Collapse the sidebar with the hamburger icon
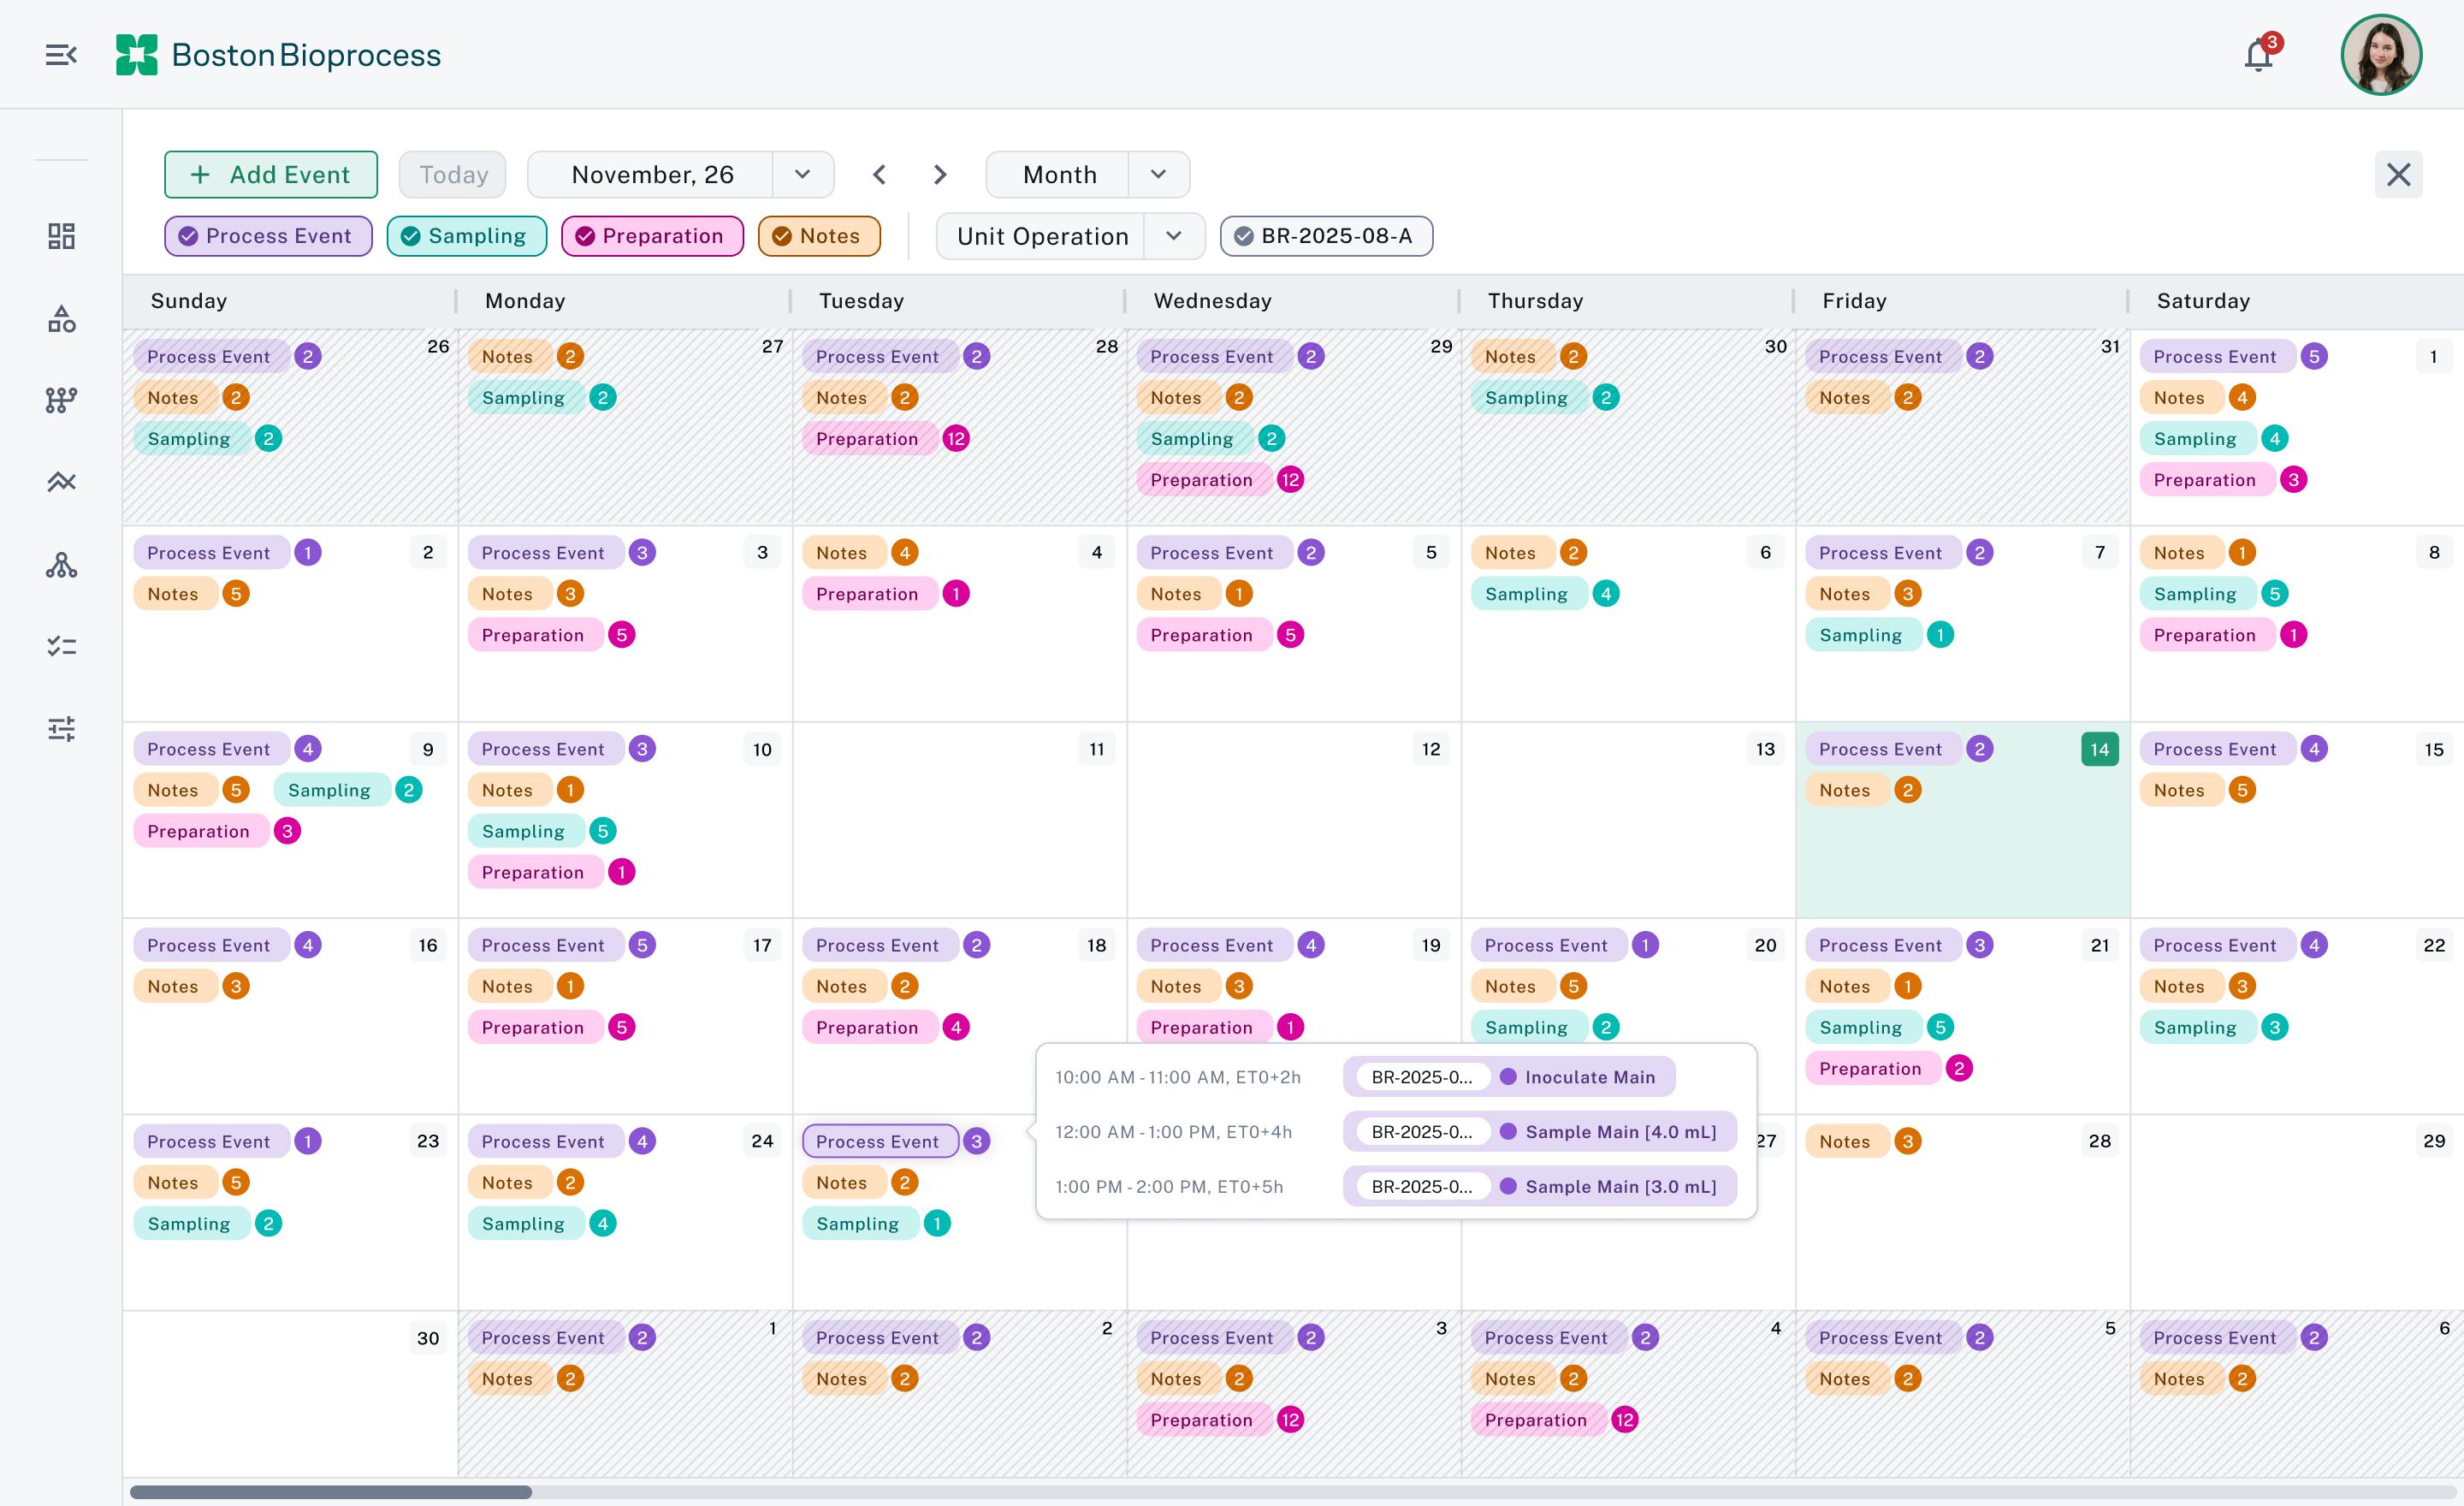Image resolution: width=2464 pixels, height=1506 pixels. pyautogui.click(x=60, y=55)
